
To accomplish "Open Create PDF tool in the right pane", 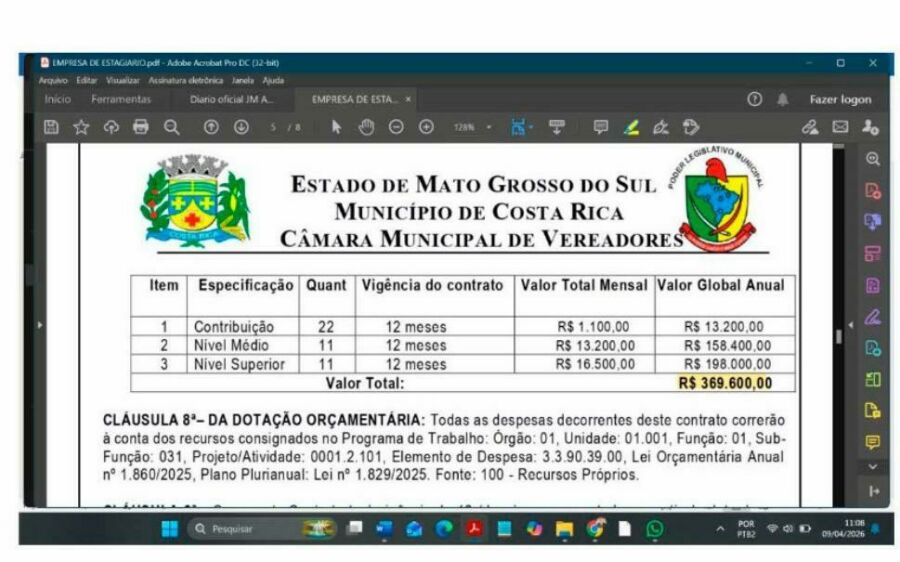I will pos(872,191).
